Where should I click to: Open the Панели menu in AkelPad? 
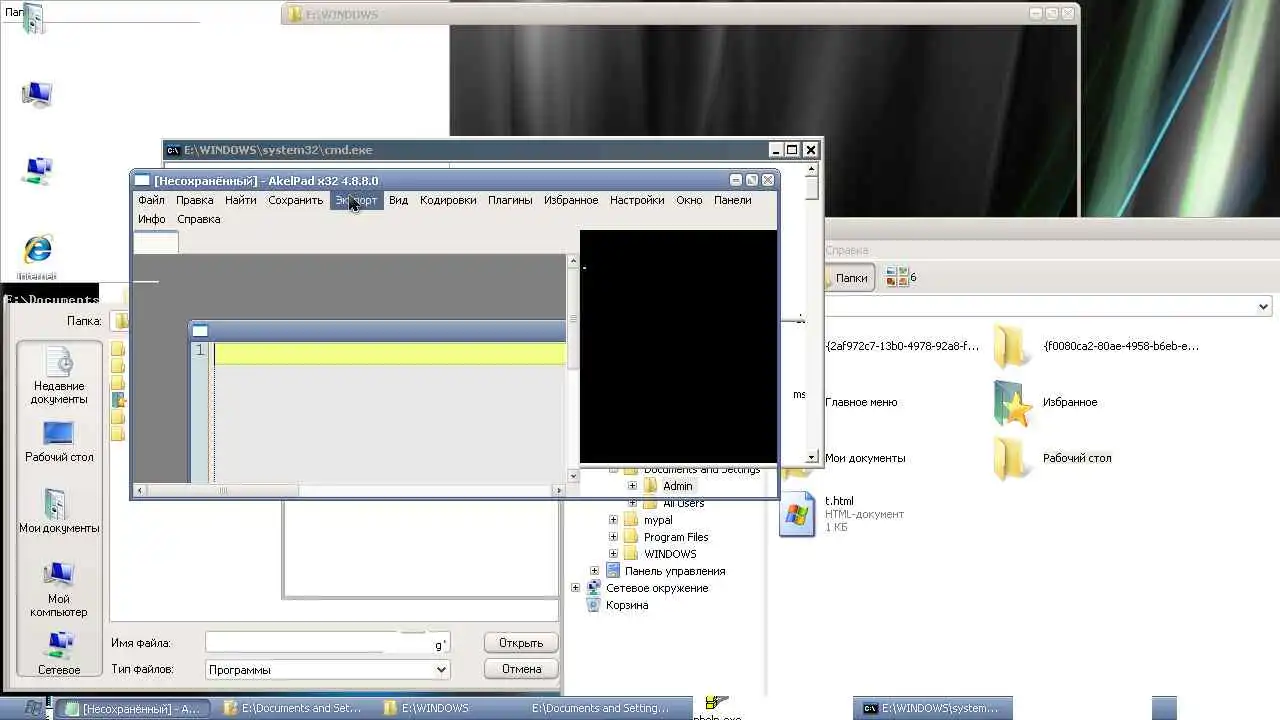[732, 200]
